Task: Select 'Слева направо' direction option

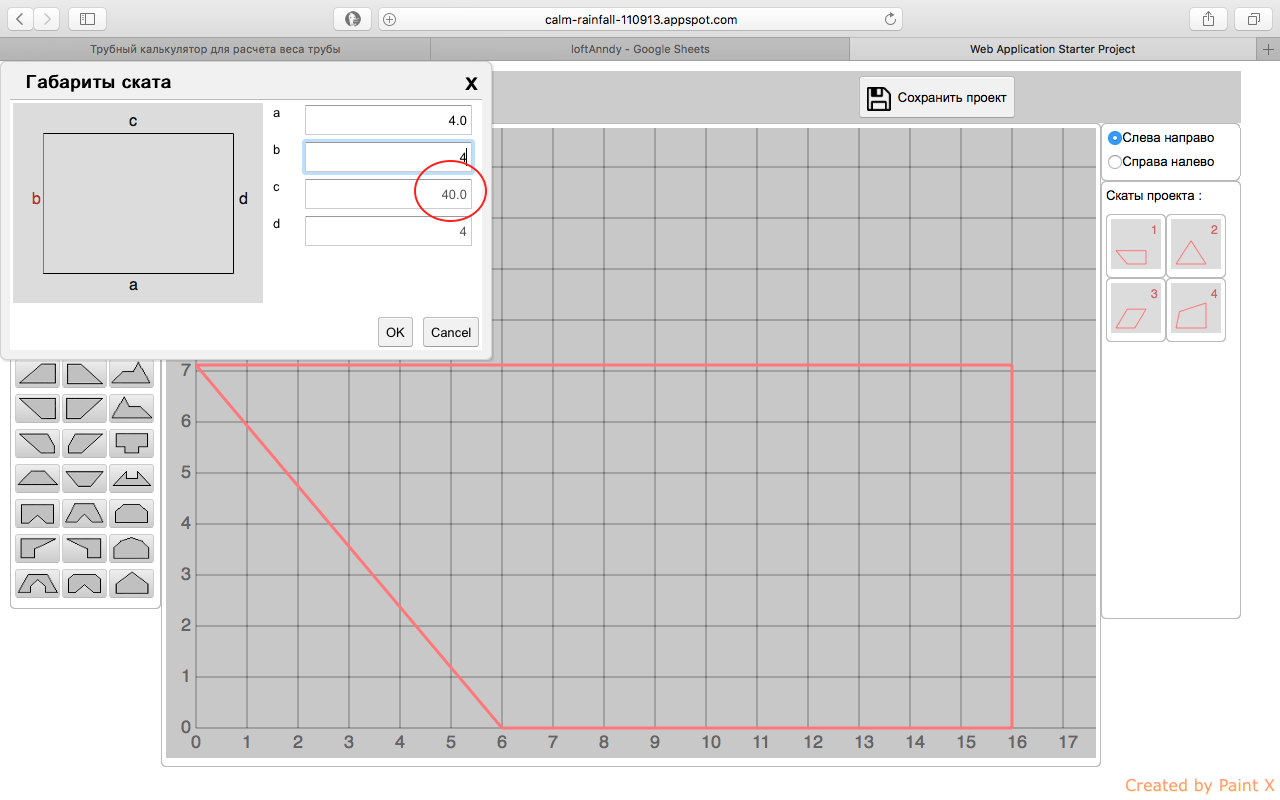Action: (1115, 138)
